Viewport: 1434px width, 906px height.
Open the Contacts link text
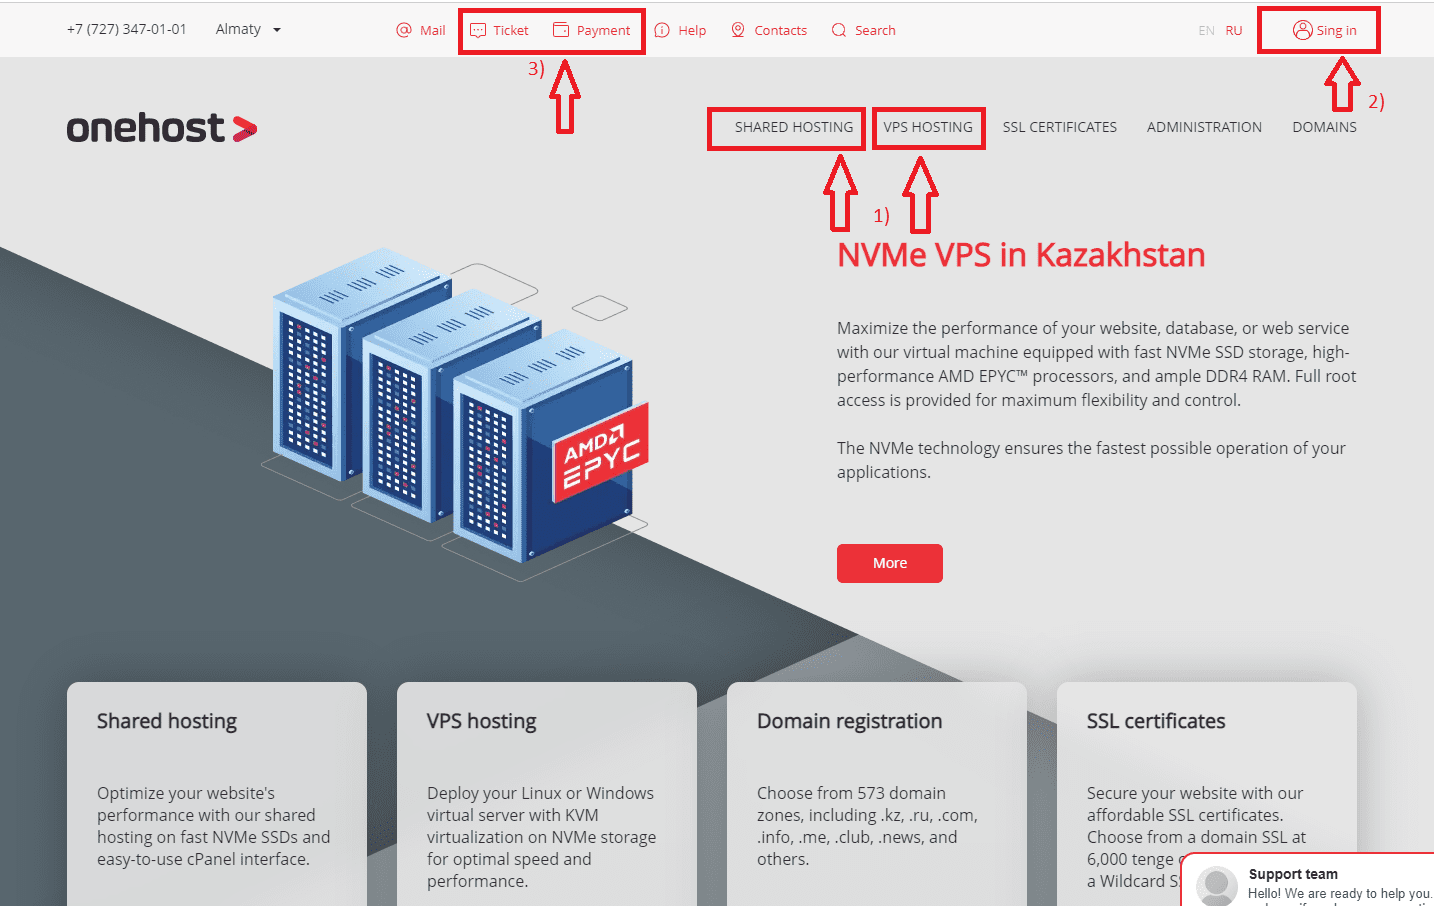pos(780,31)
